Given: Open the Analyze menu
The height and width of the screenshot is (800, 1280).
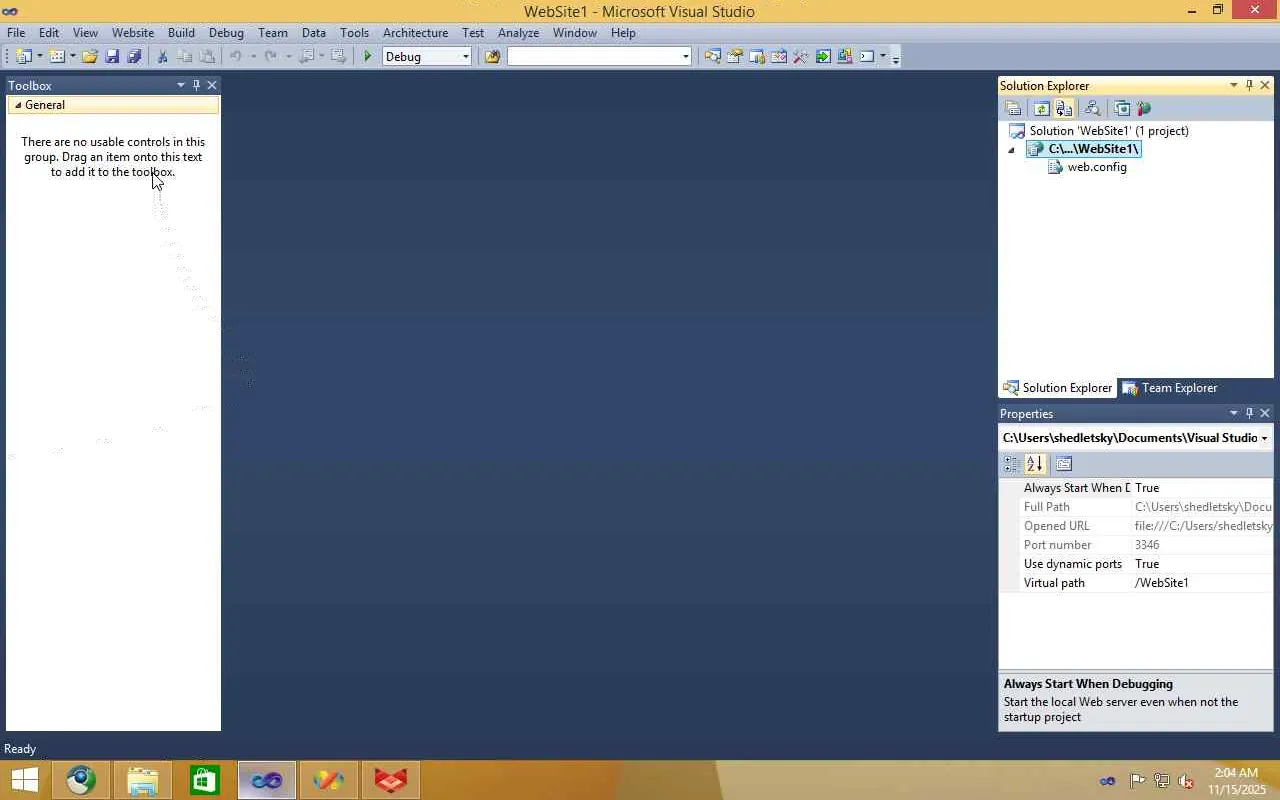Looking at the screenshot, I should [518, 33].
